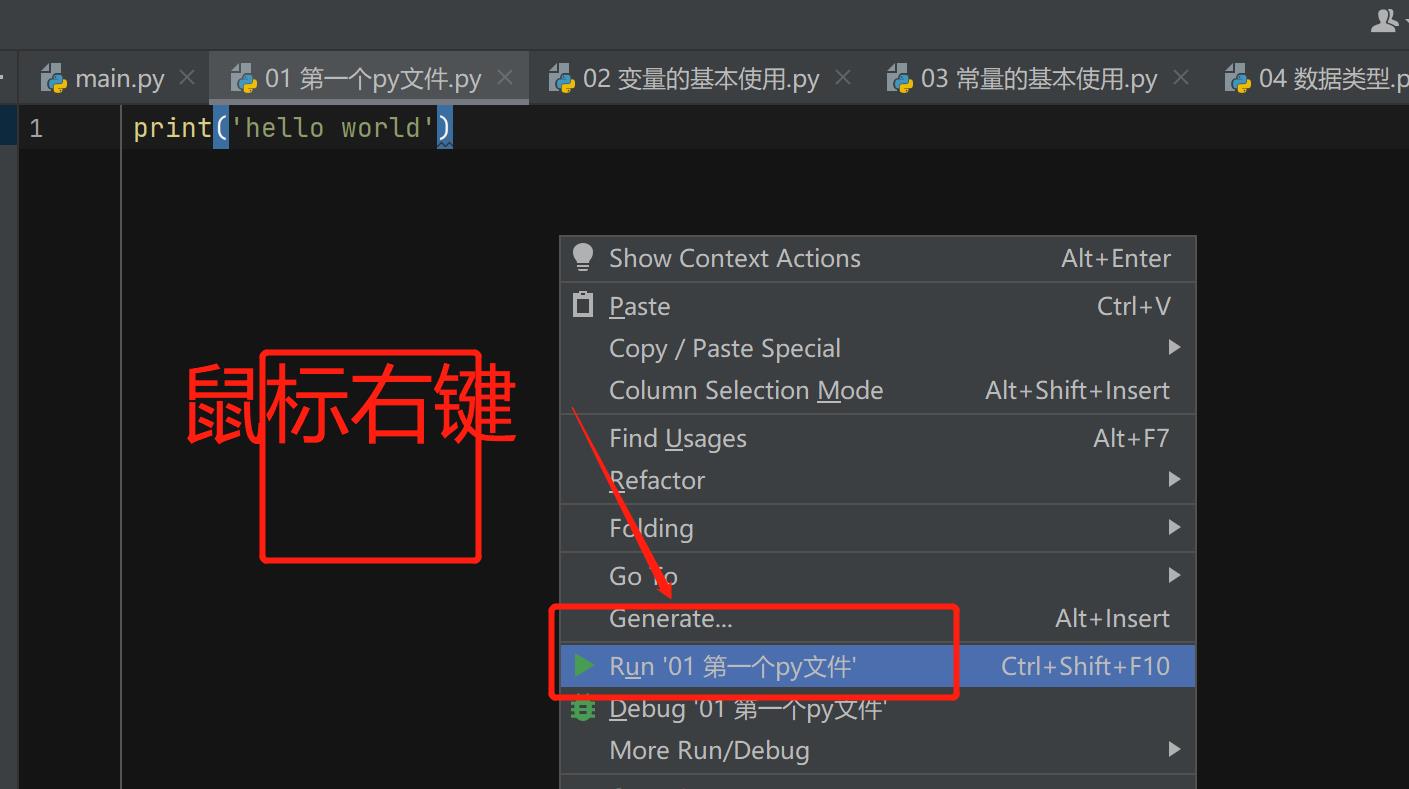Expand the More Run/Debug submenu
This screenshot has height=789, width=1409.
[x=877, y=750]
